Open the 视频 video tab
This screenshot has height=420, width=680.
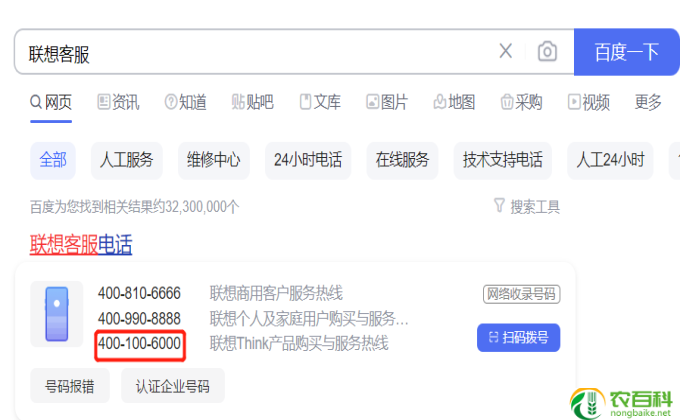pyautogui.click(x=588, y=102)
